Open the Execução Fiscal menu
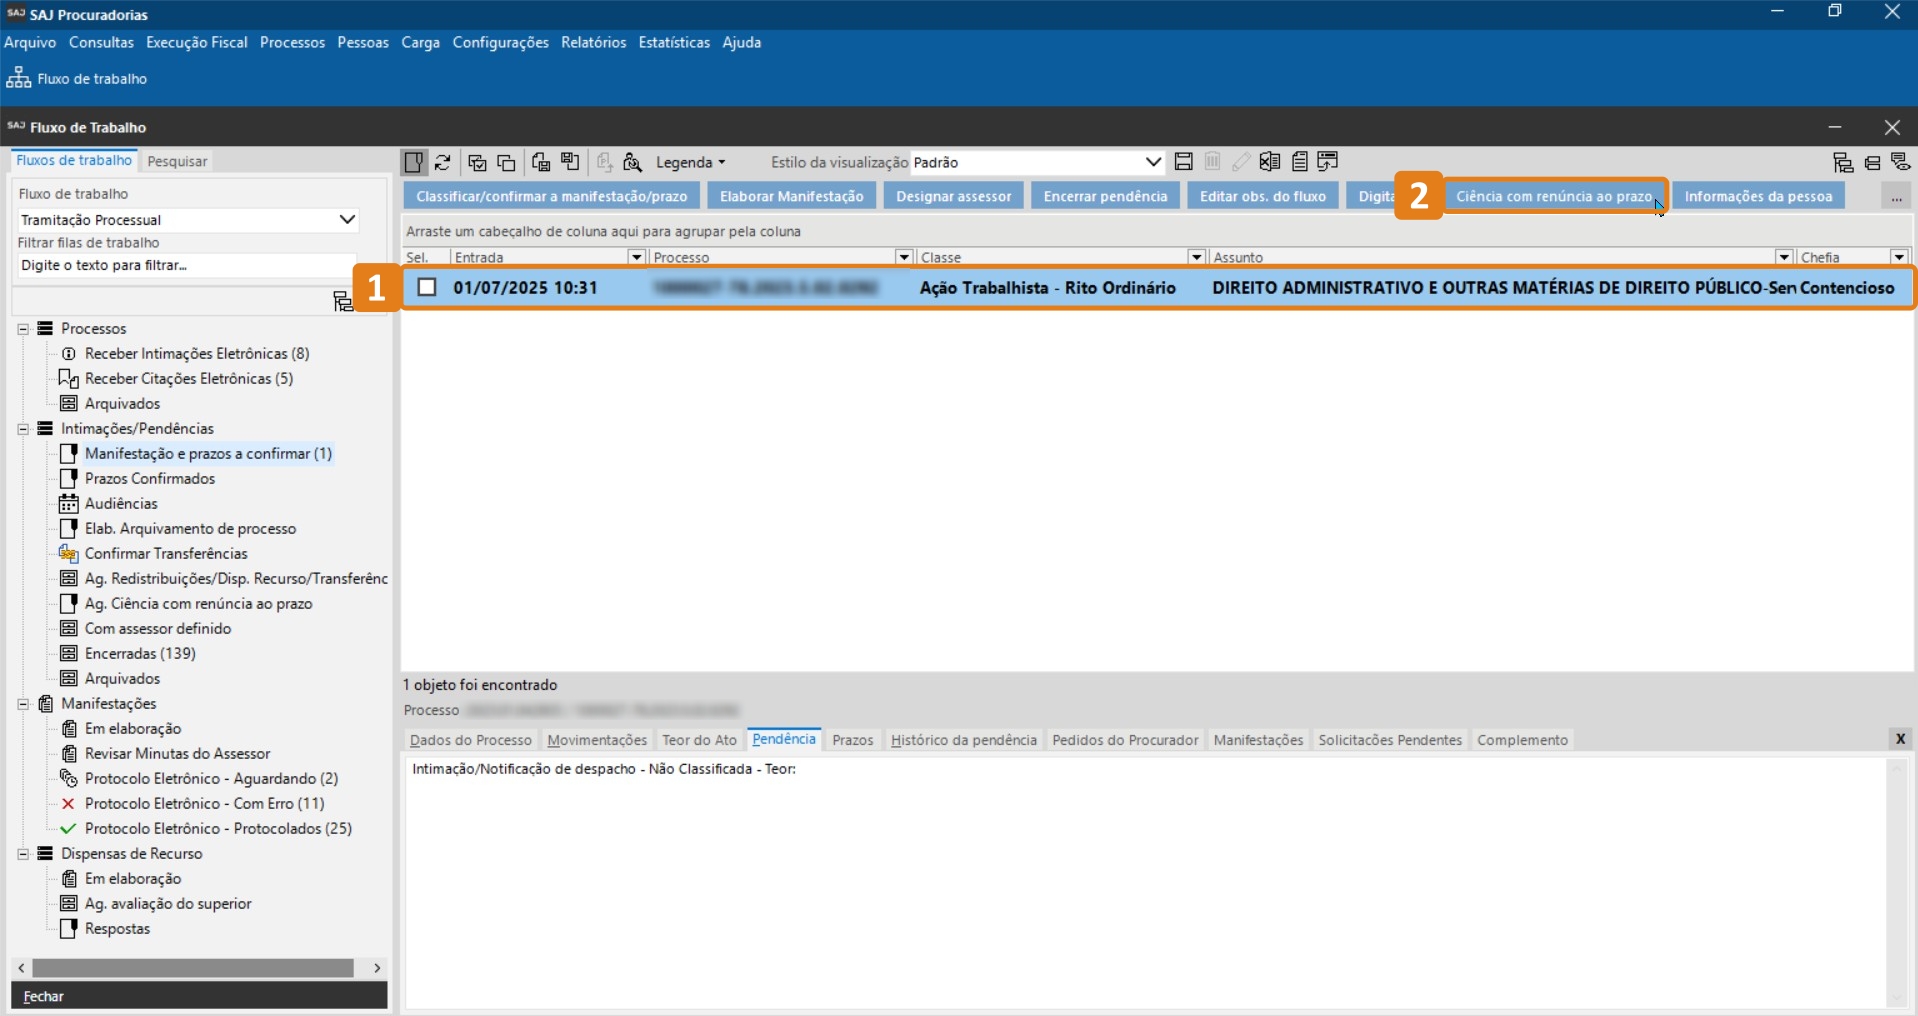 [196, 42]
